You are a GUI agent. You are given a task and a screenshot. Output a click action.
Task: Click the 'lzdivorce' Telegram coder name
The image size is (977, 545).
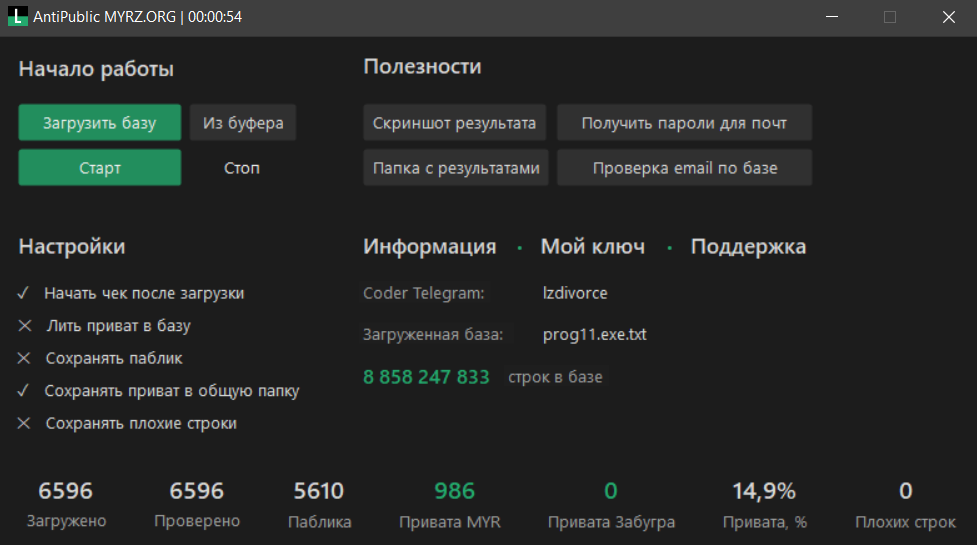click(575, 294)
